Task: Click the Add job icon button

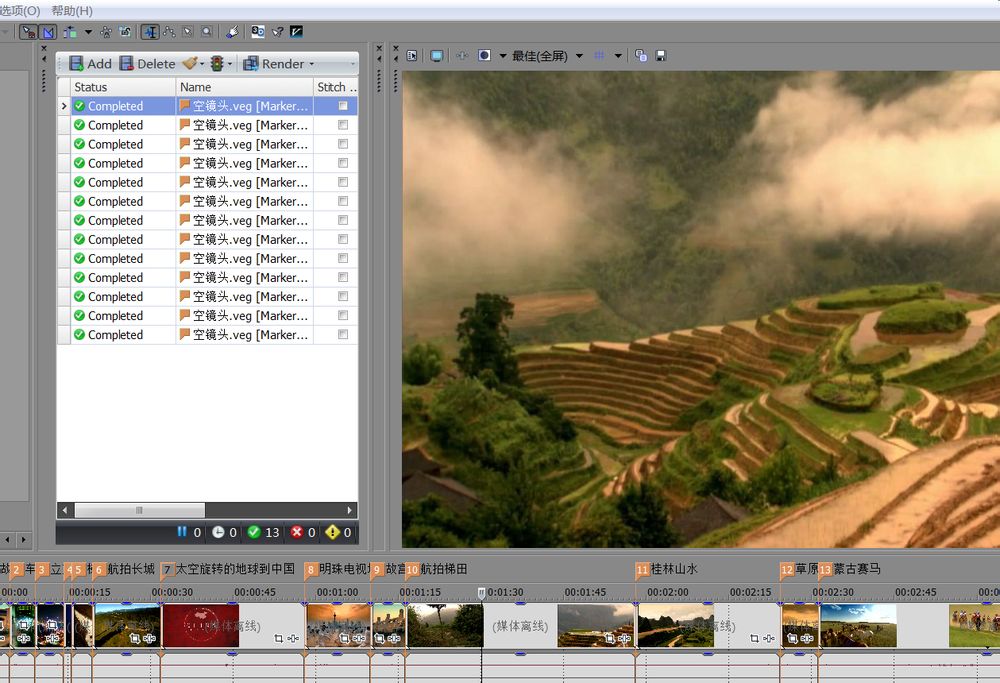Action: (x=90, y=63)
